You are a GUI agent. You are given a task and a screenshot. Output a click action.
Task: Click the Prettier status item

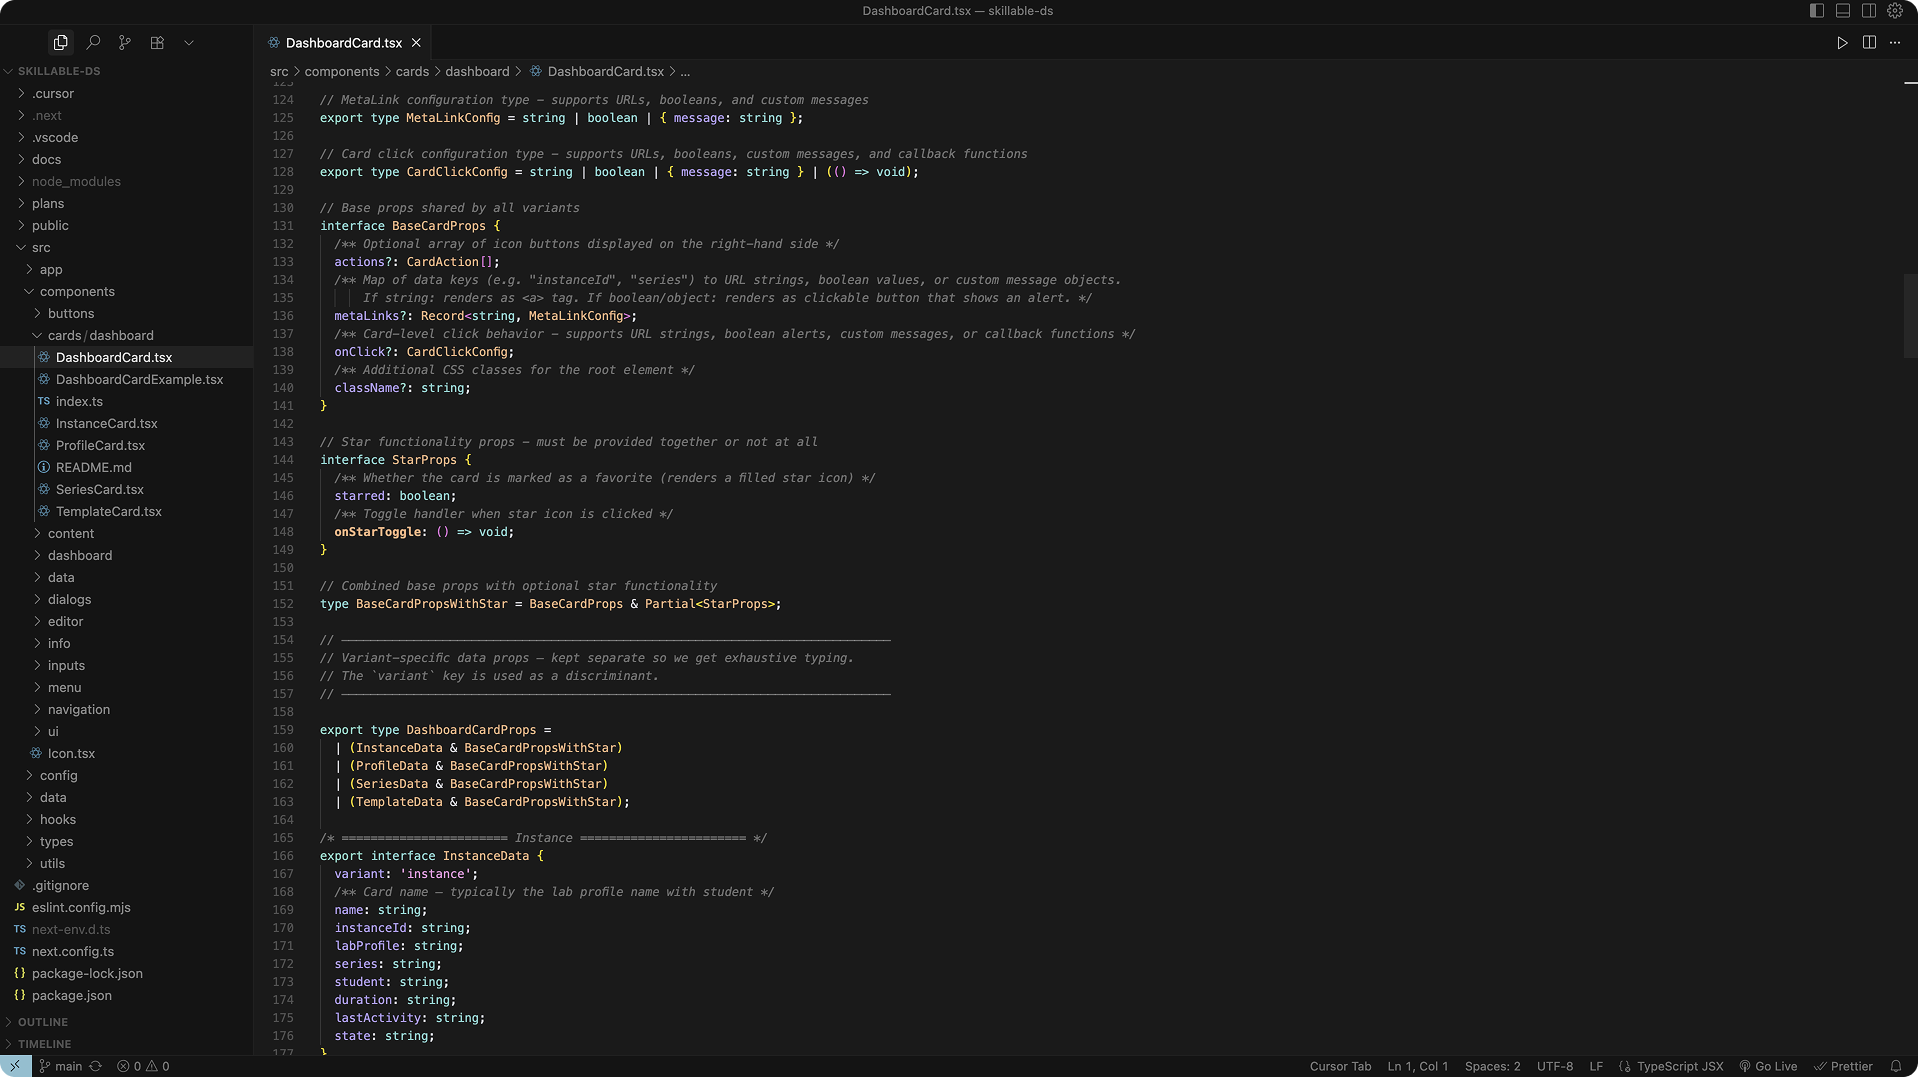[x=1843, y=1066]
